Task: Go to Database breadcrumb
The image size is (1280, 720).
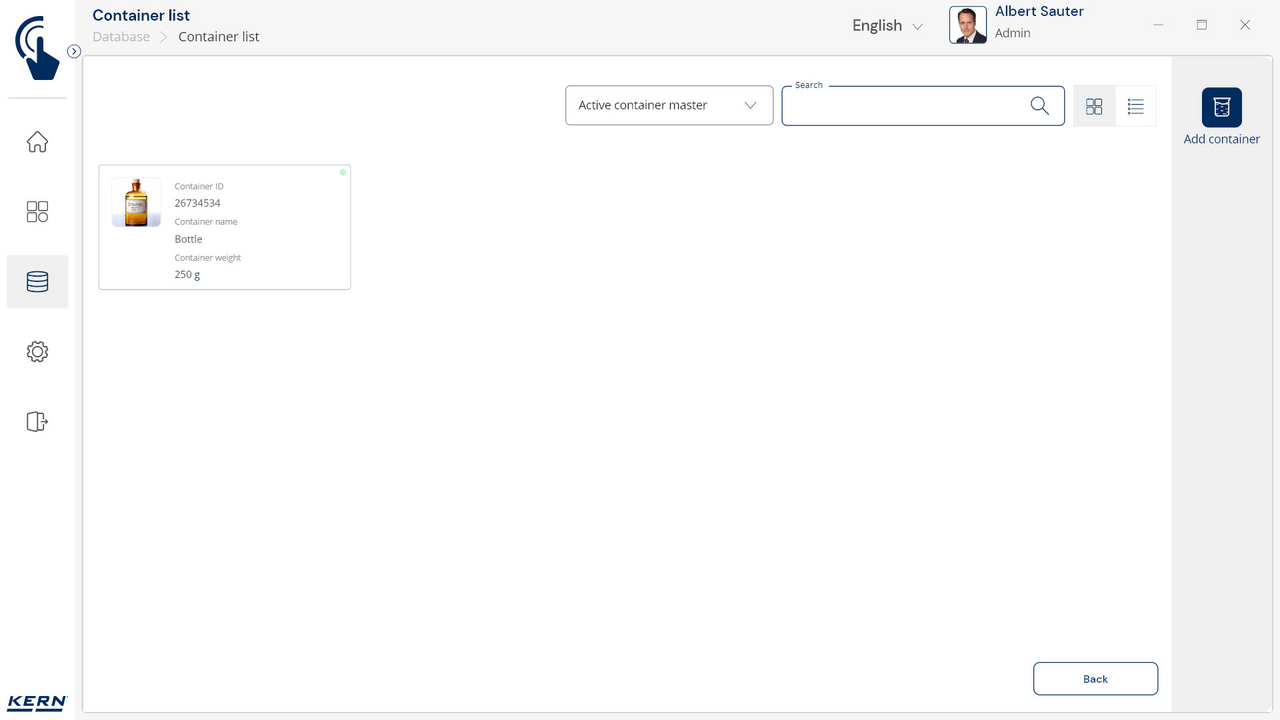Action: 121,37
